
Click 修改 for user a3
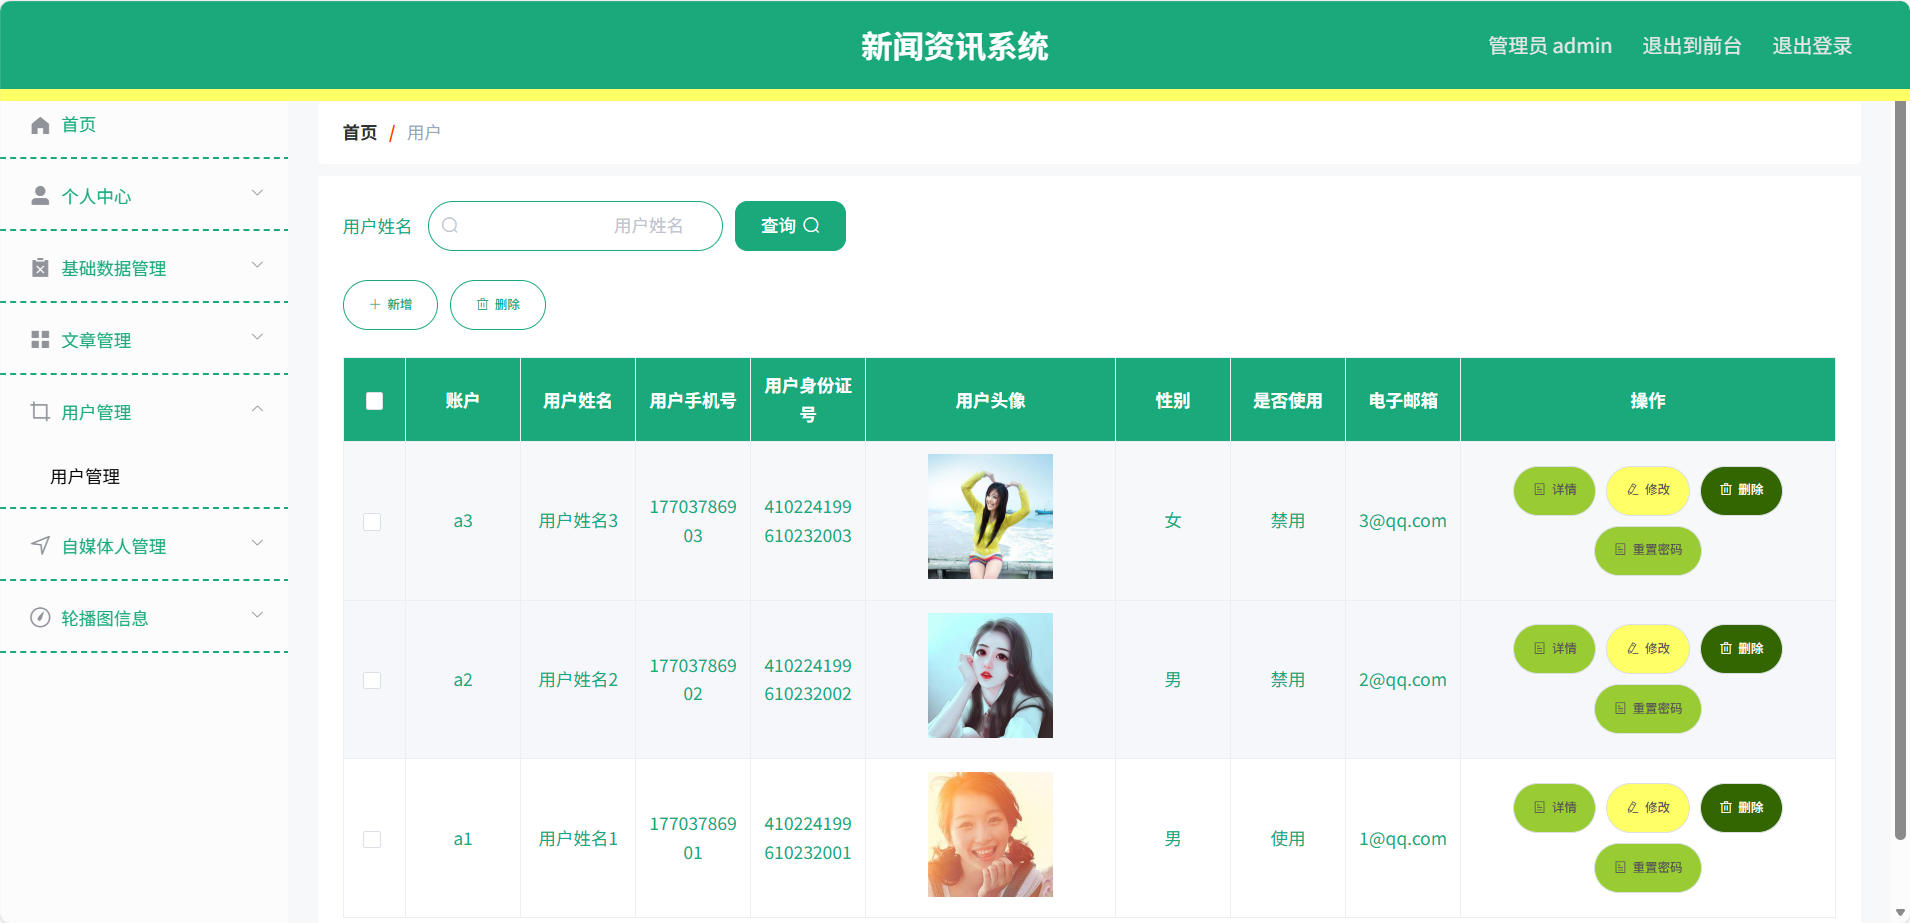(1648, 490)
